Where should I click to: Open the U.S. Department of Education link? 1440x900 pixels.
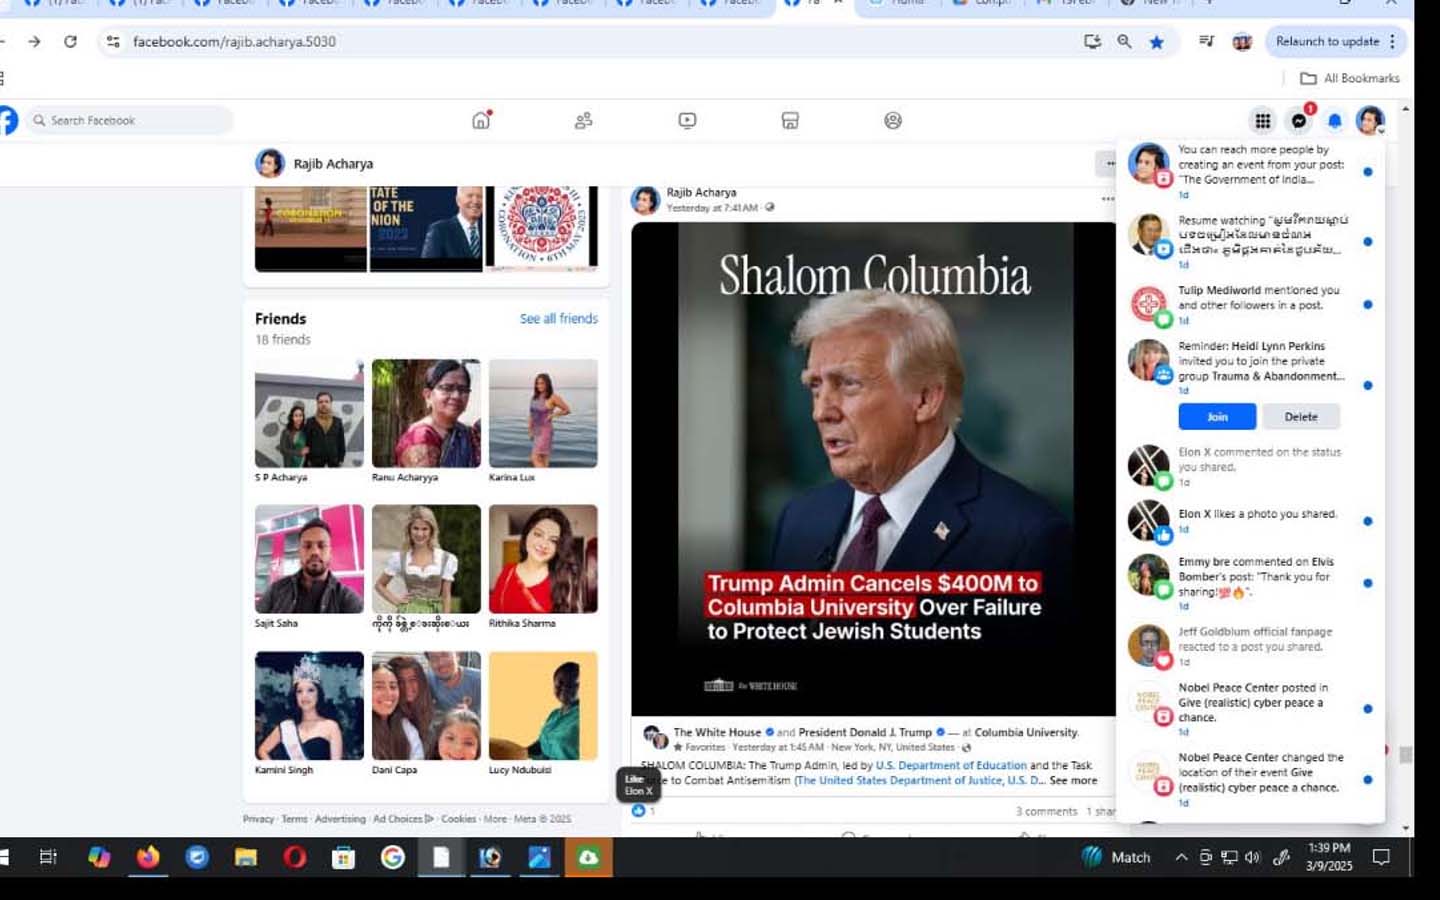pos(951,765)
